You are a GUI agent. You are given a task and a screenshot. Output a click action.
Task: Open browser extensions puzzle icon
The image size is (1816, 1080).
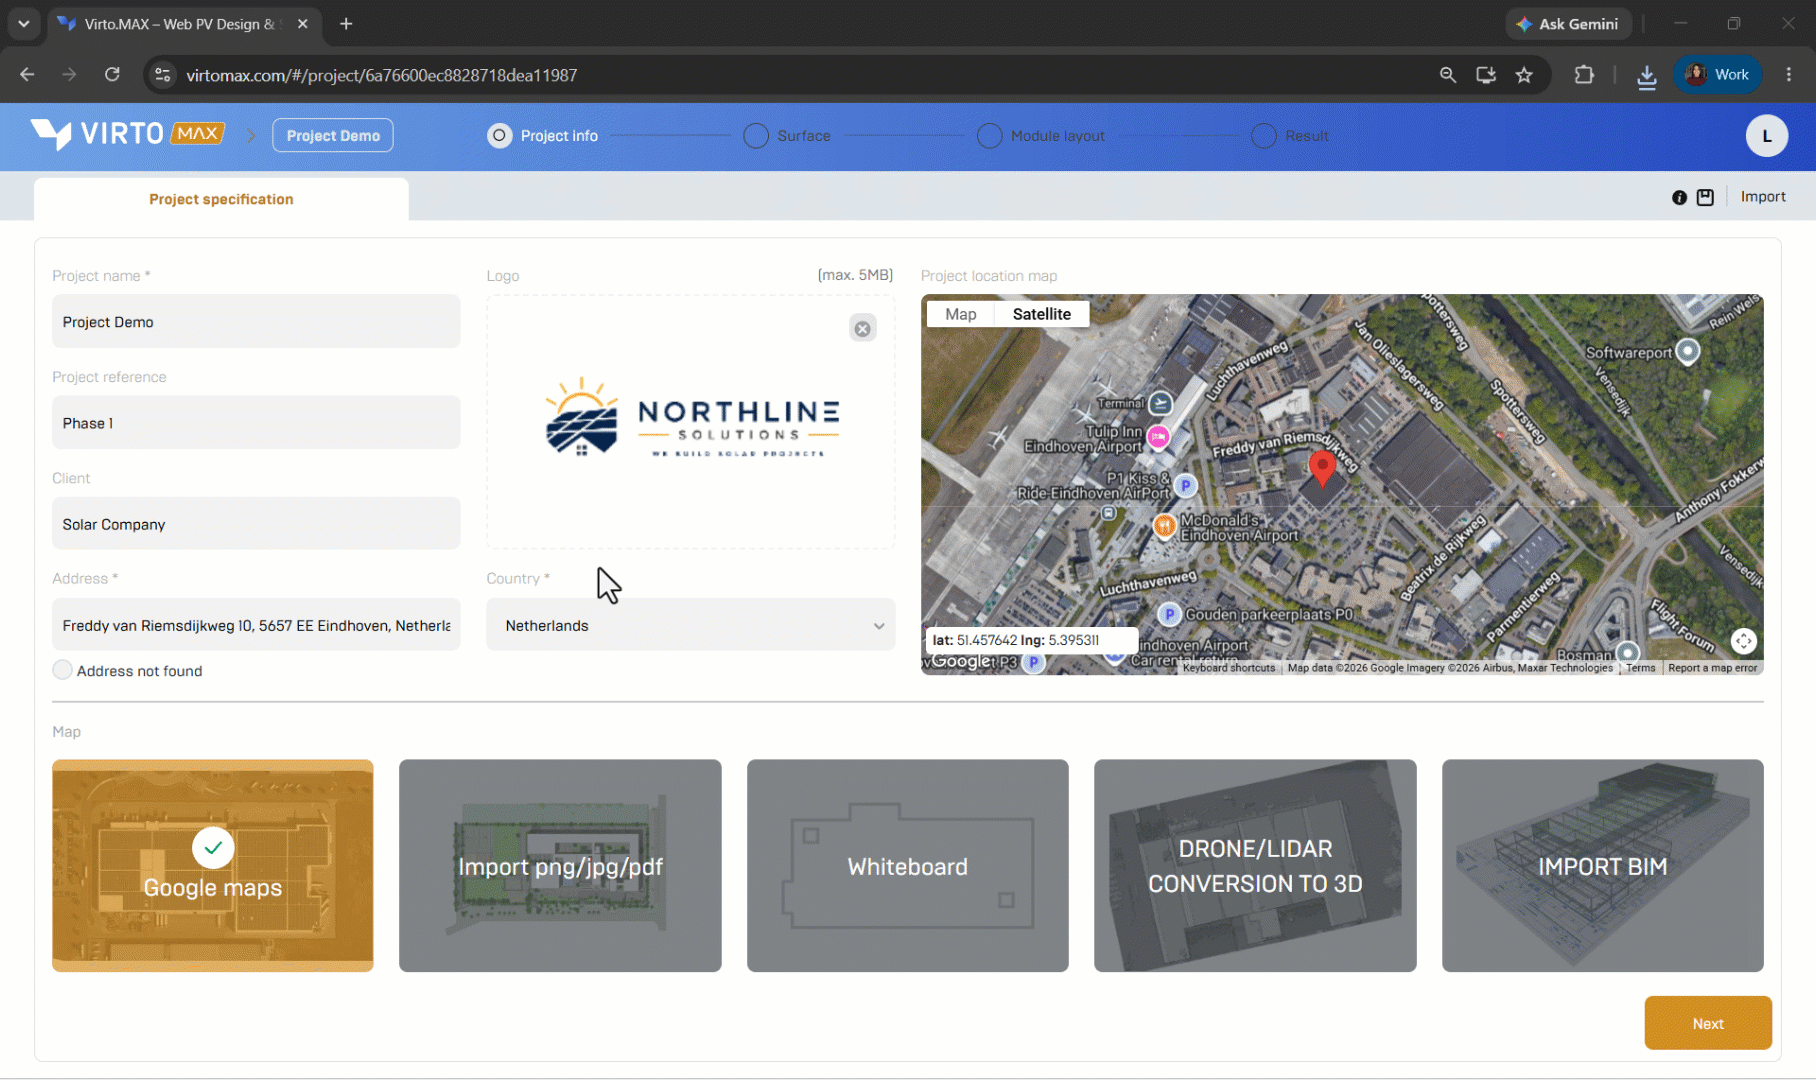click(1584, 75)
